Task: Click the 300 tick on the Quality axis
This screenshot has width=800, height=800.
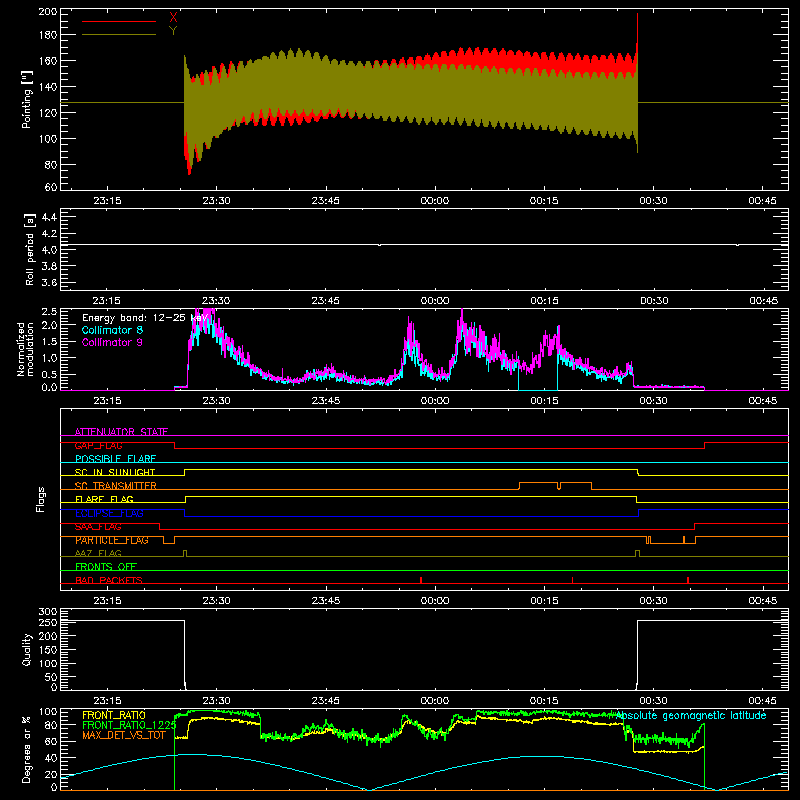Action: [48, 612]
